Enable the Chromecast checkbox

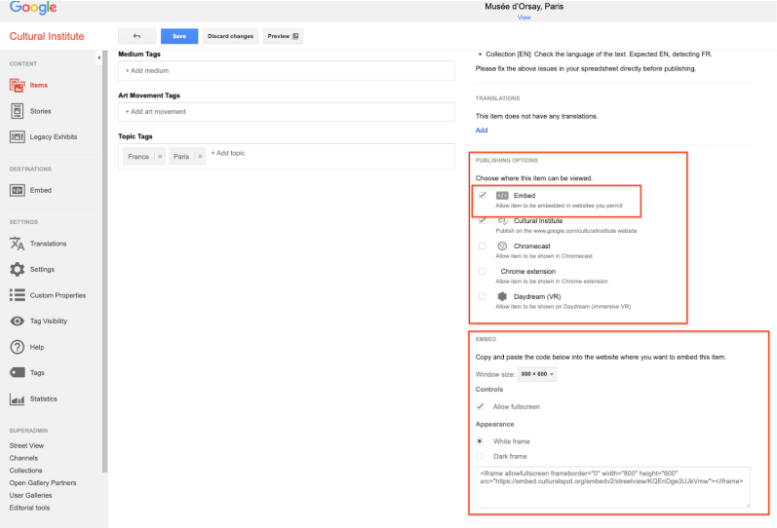point(482,246)
